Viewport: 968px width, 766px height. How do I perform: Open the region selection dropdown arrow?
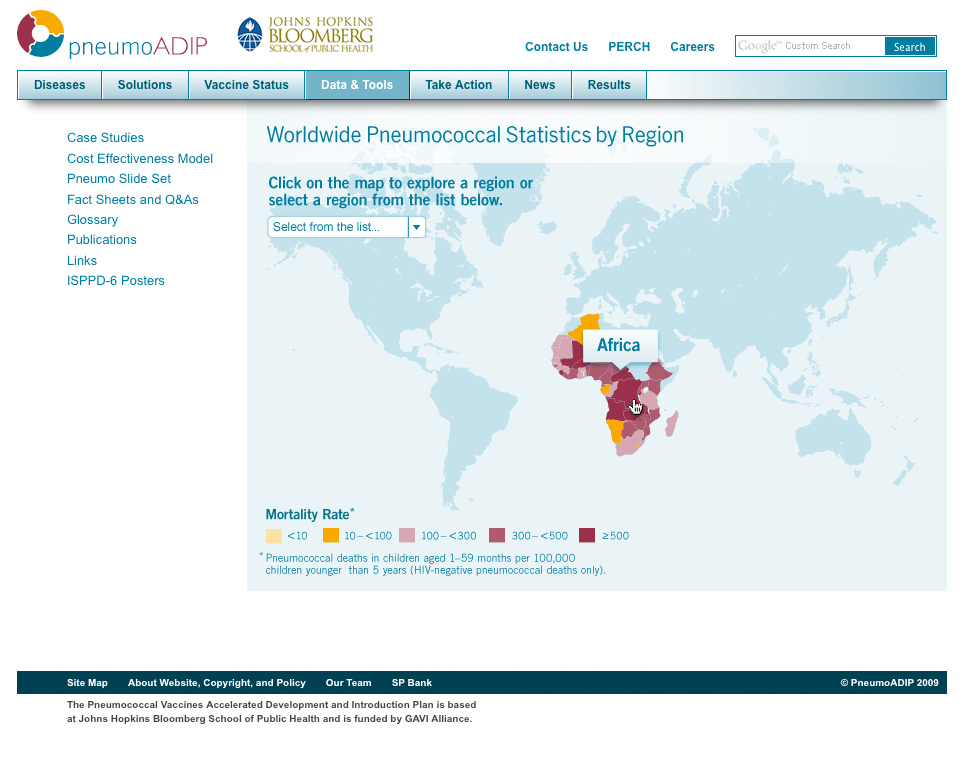pos(417,227)
